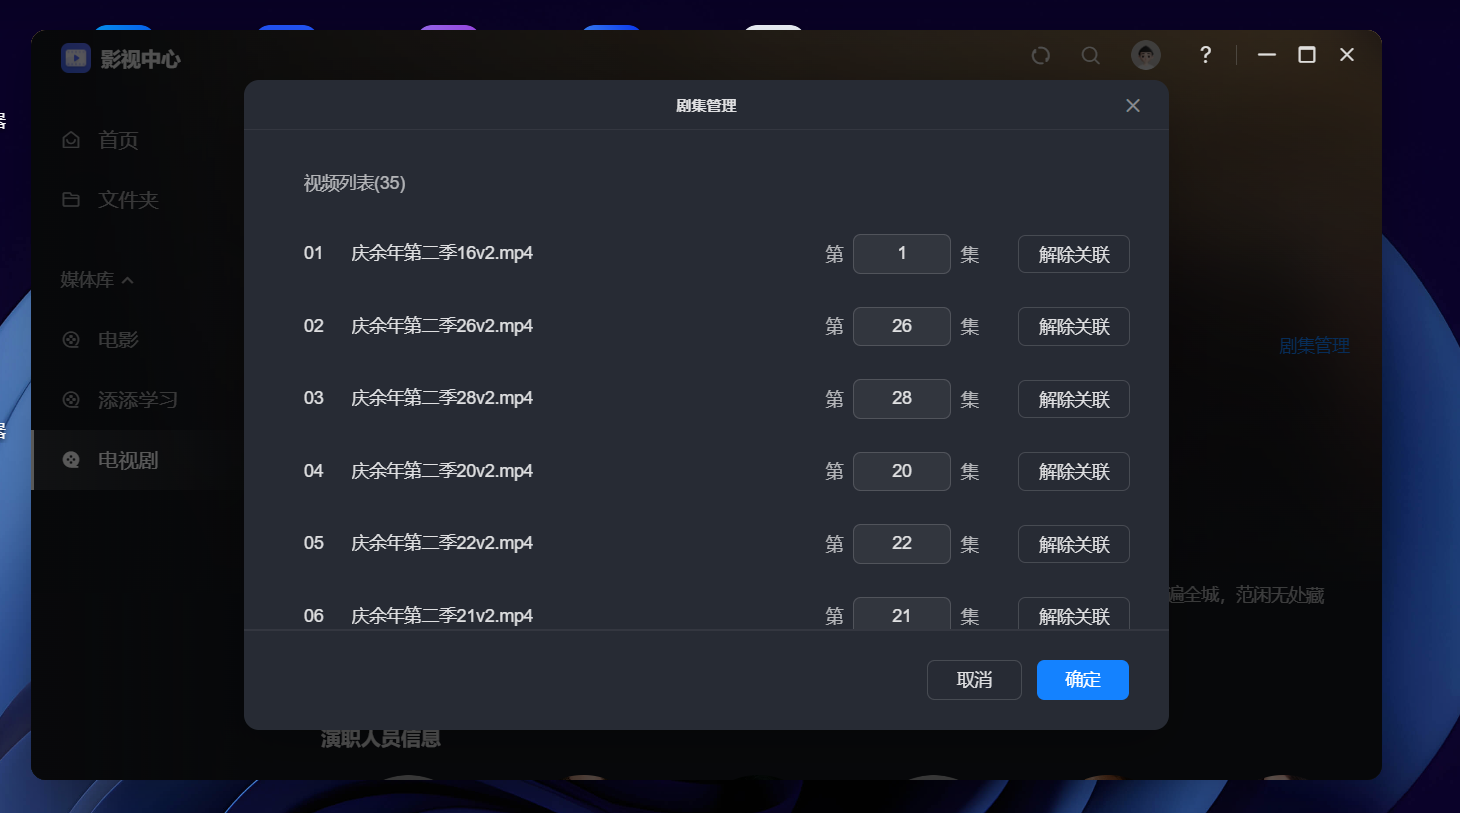Close the 剧集管理 dialog with X

1132,106
